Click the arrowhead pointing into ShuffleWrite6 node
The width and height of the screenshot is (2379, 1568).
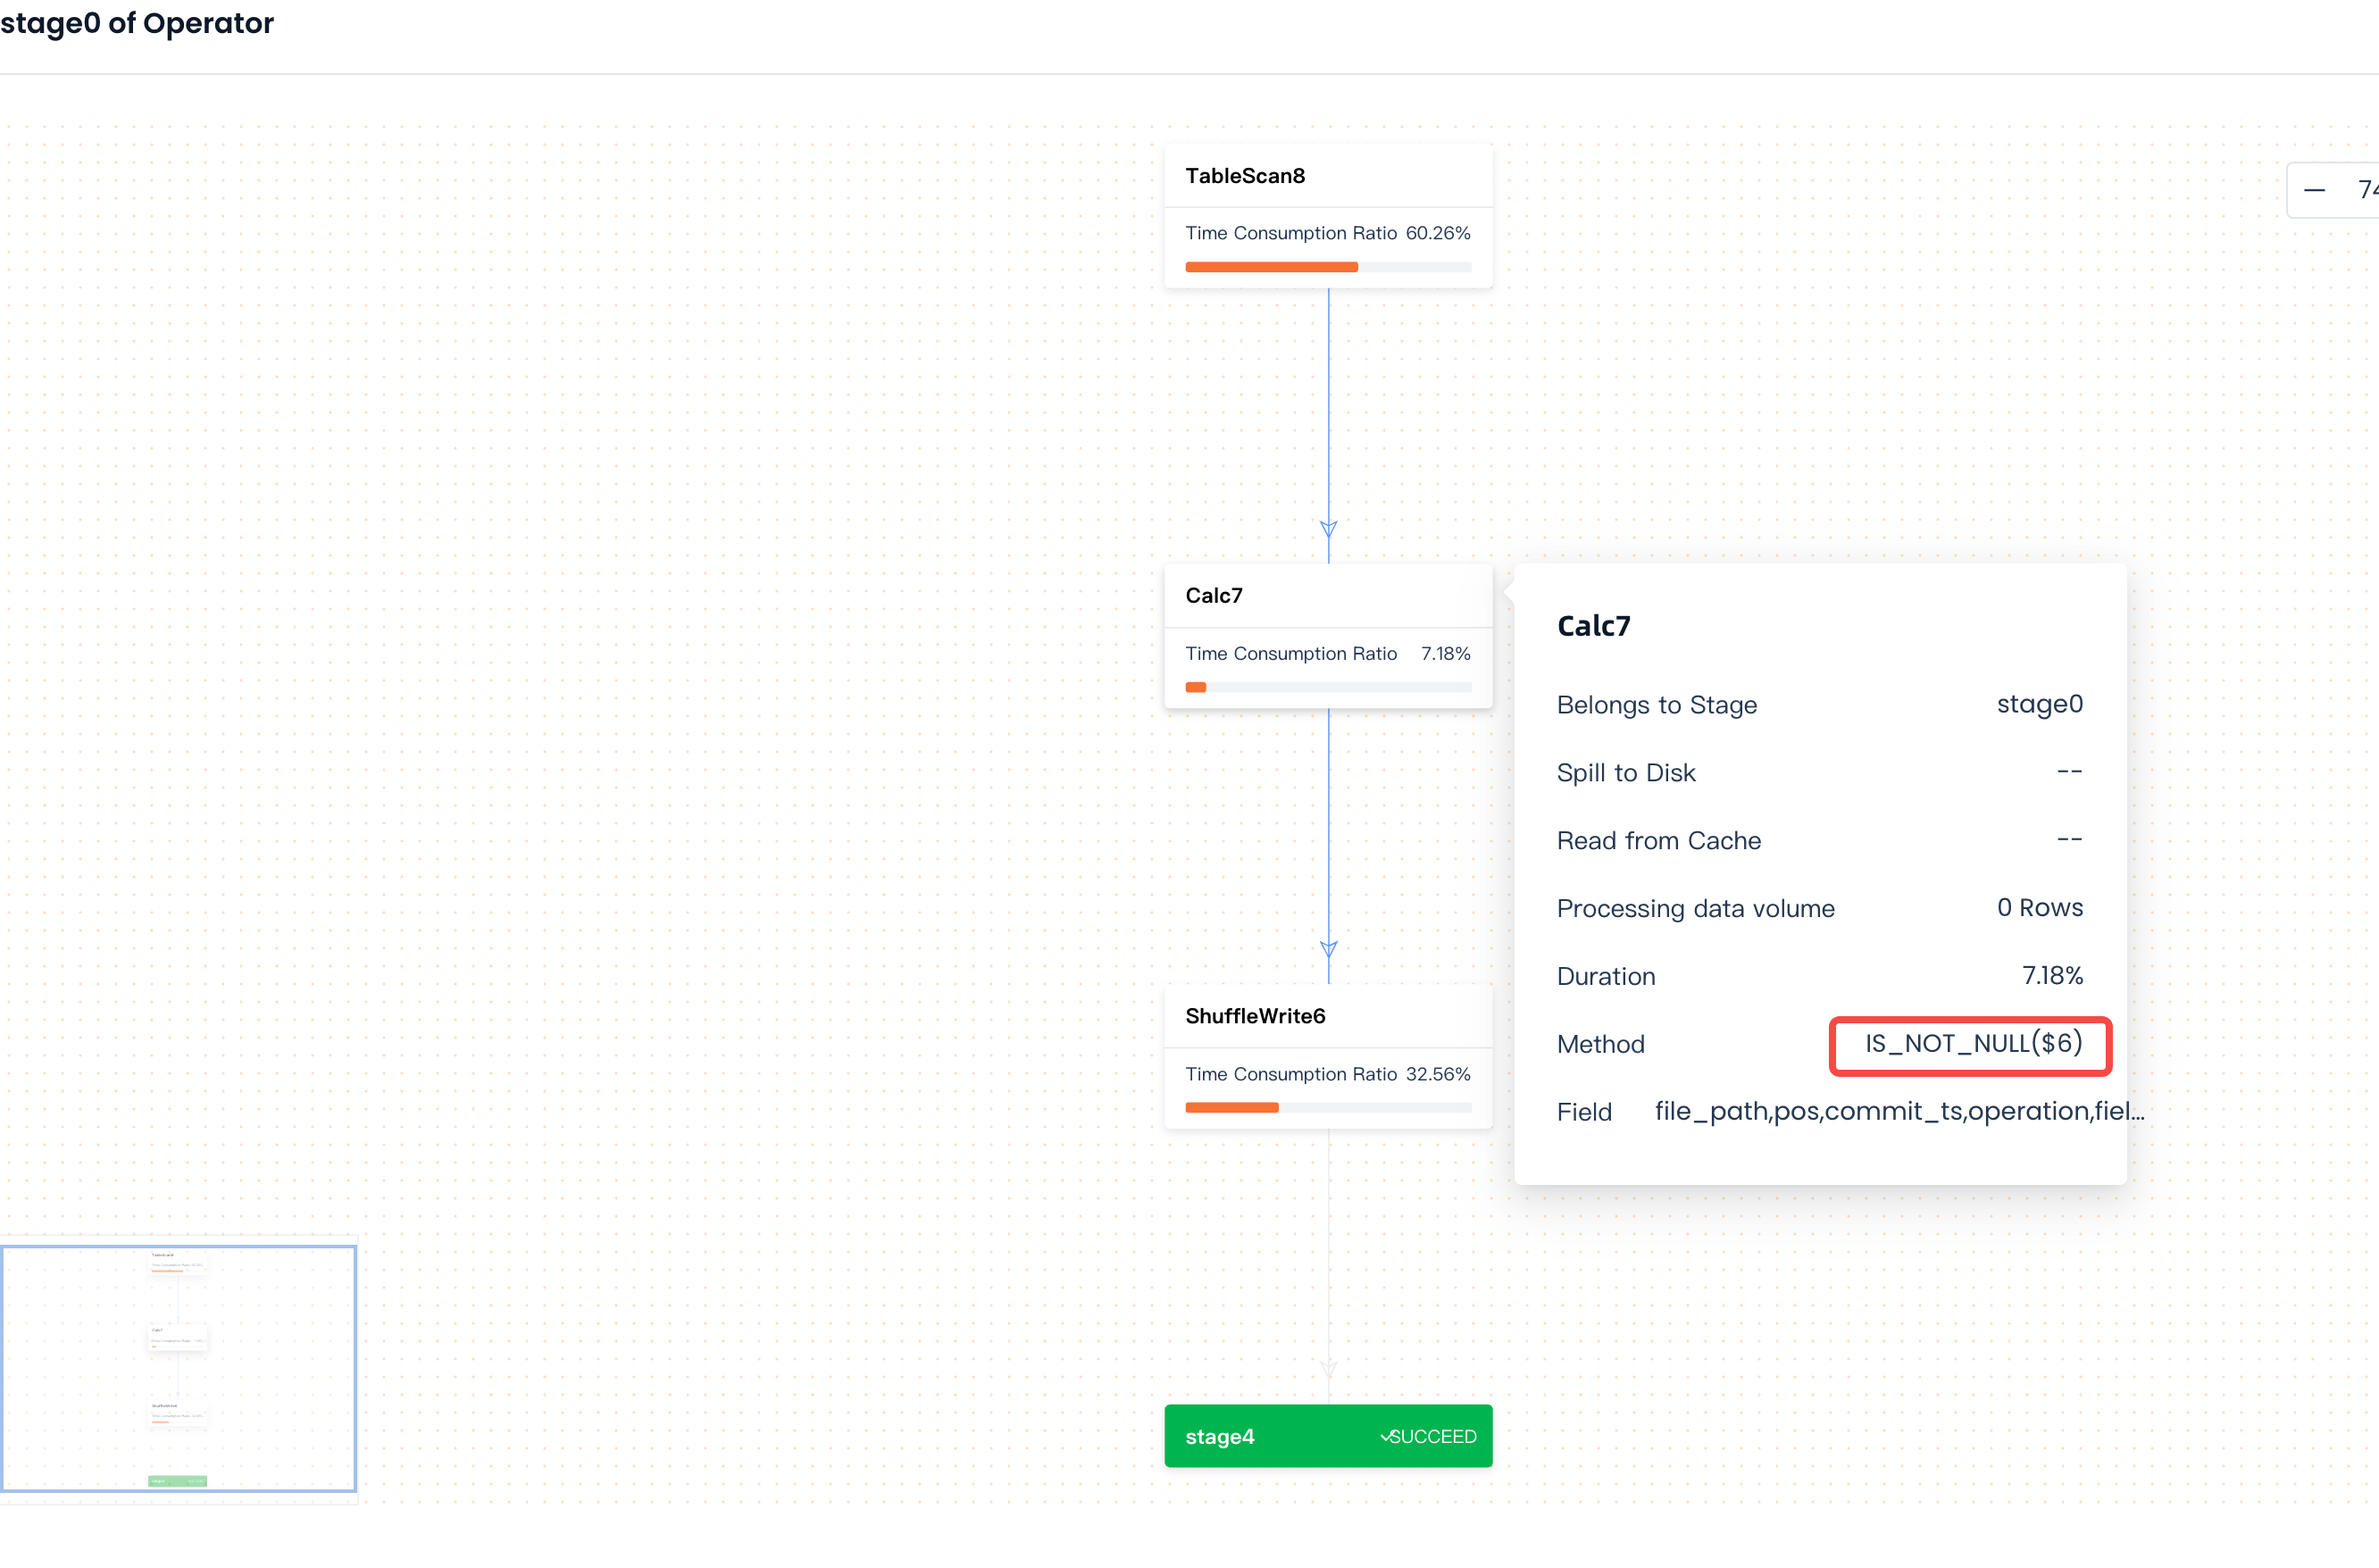pos(1328,948)
